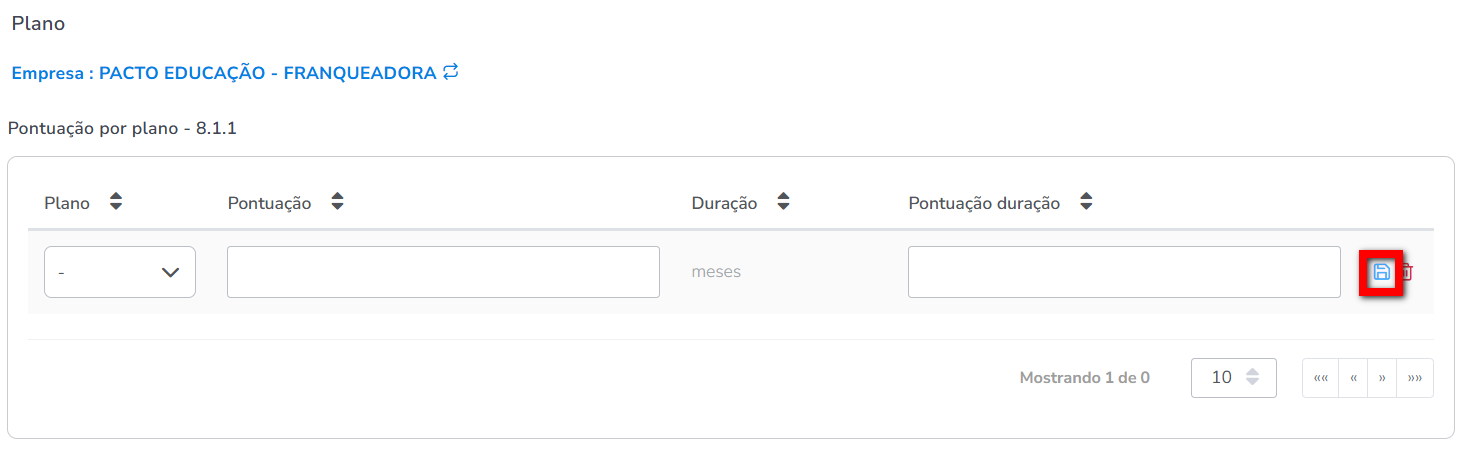Go to the last page

[x=1415, y=378]
